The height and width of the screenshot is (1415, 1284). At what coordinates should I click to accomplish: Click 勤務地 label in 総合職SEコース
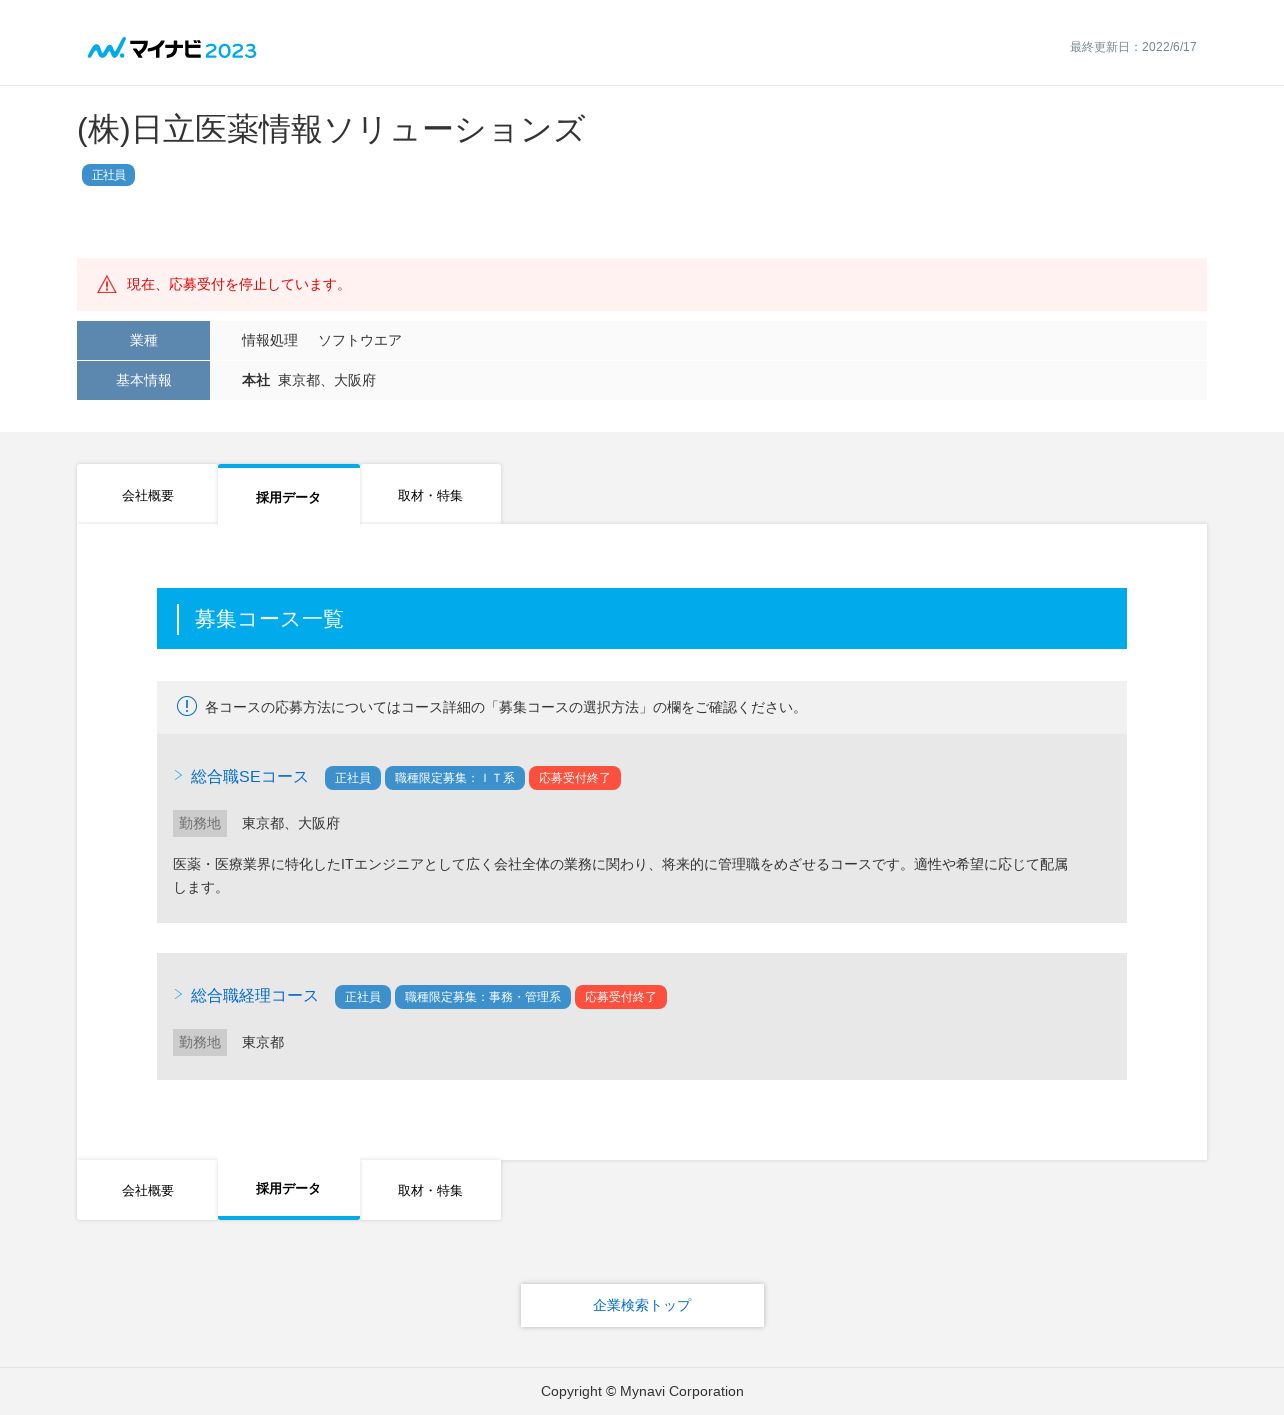click(200, 823)
